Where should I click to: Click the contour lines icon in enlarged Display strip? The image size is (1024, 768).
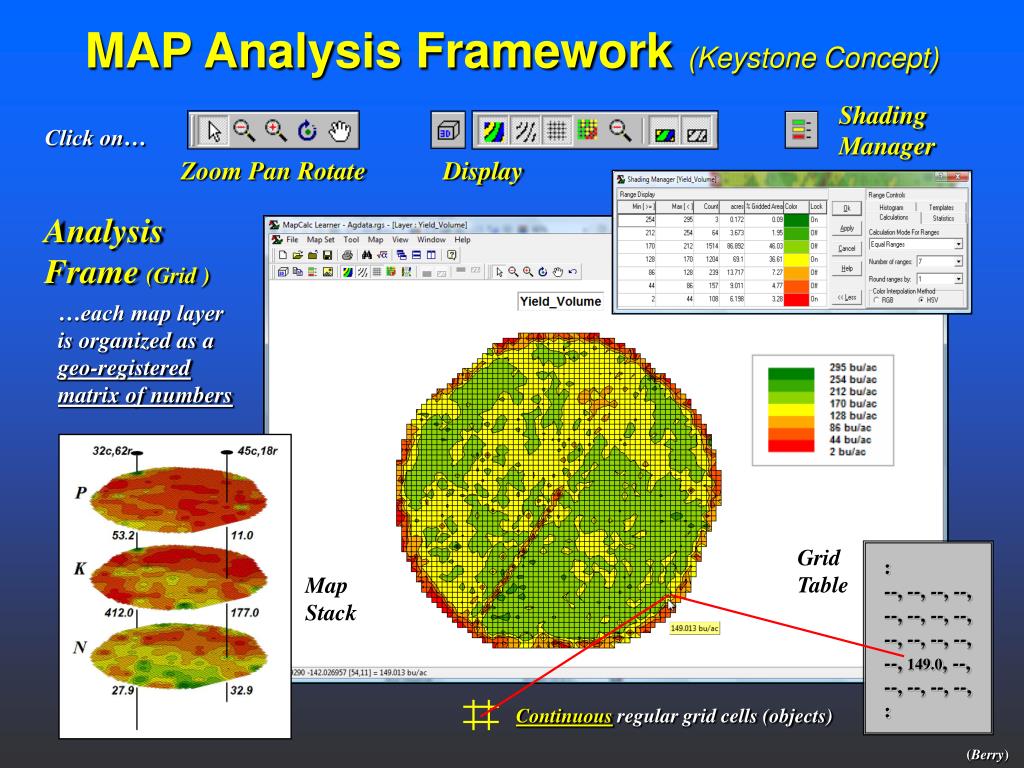coord(524,131)
